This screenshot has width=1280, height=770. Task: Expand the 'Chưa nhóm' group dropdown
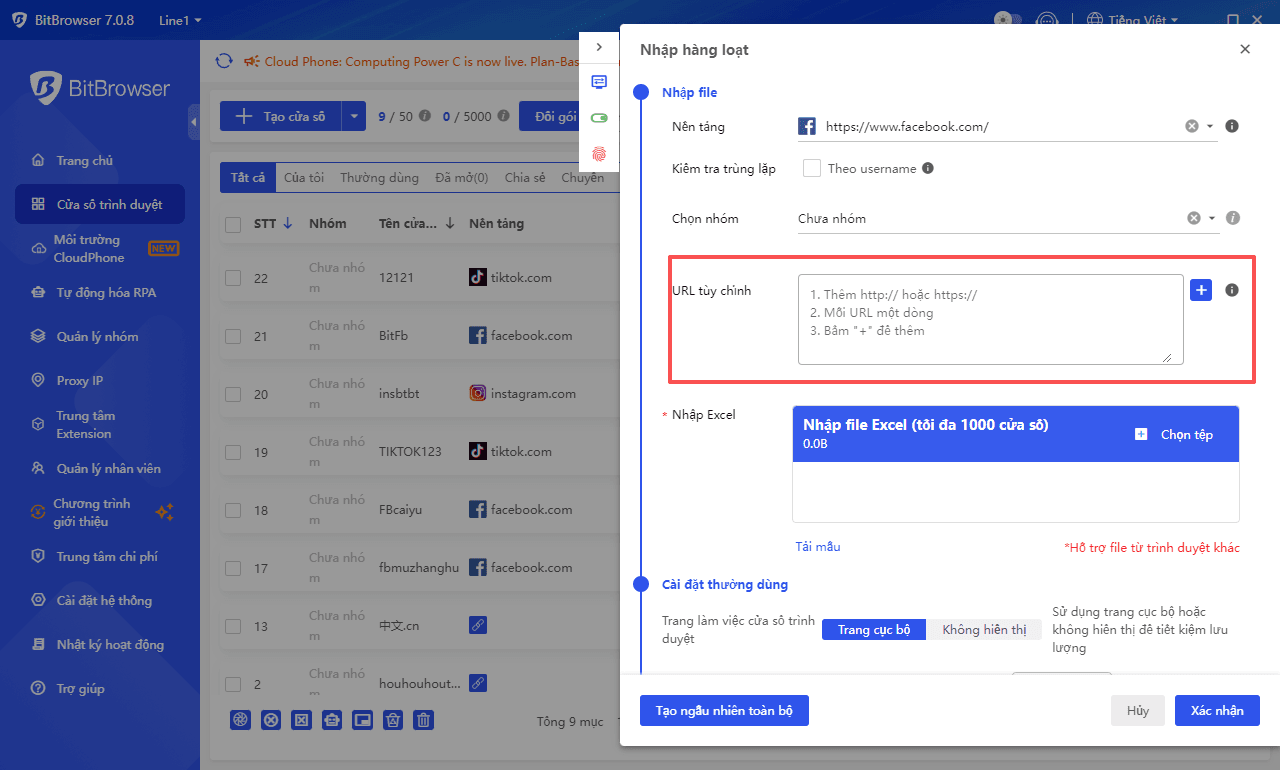click(x=1210, y=218)
